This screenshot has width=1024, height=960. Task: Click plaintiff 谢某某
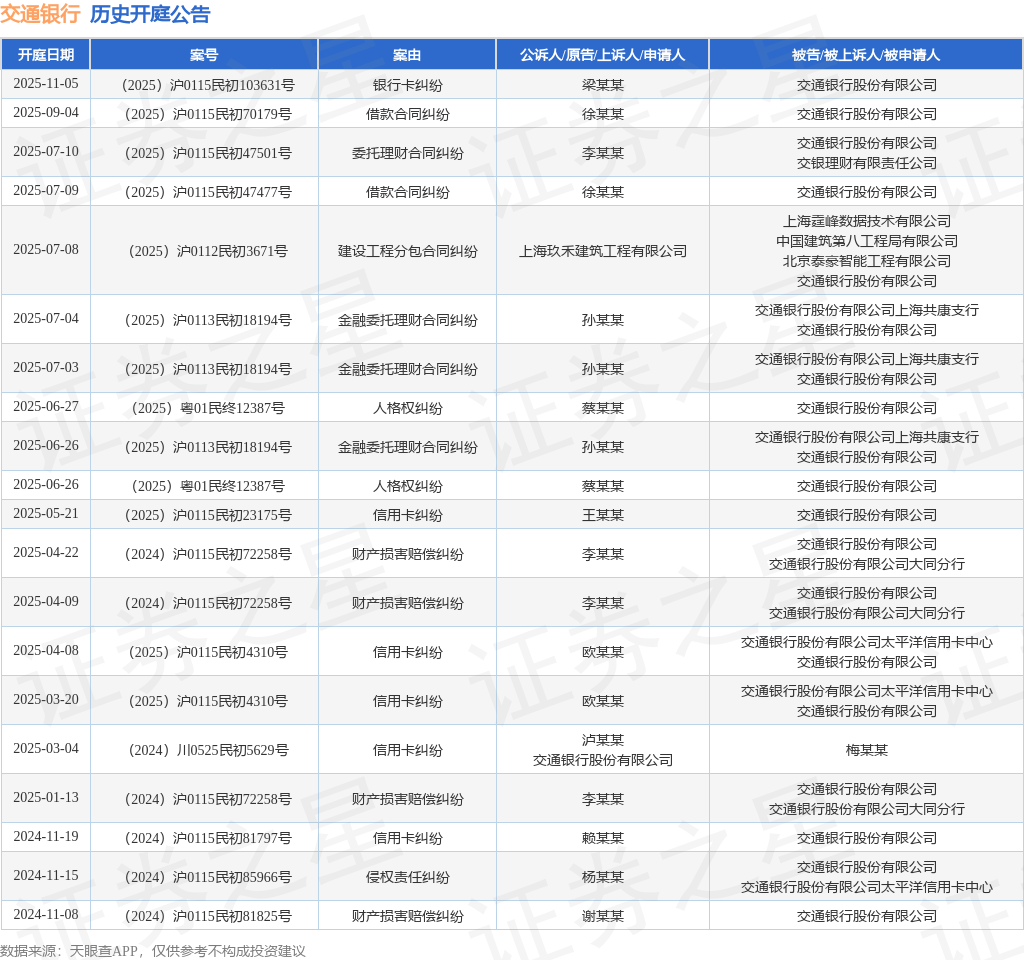(603, 916)
